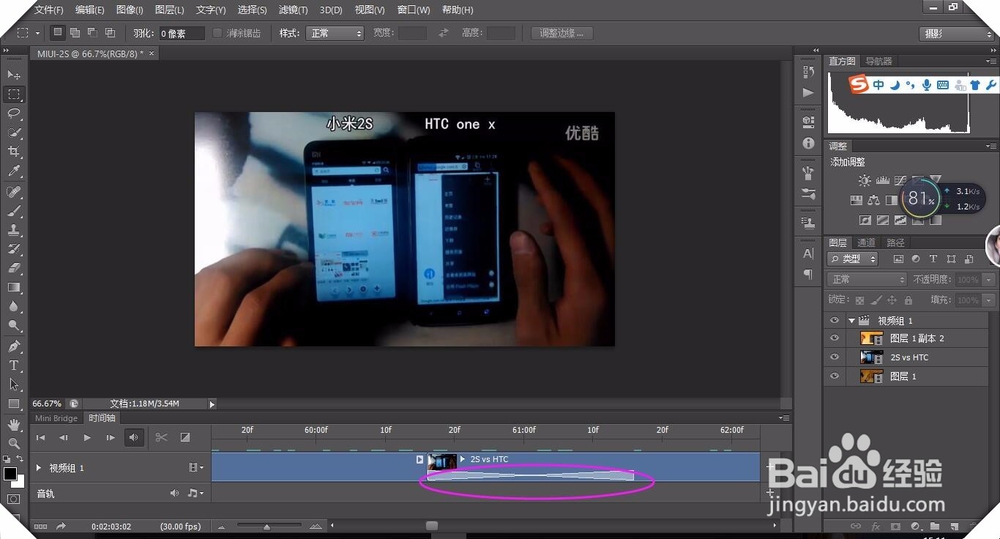The image size is (1000, 539).
Task: Click the Color Balance adjustment icon
Action: click(874, 200)
